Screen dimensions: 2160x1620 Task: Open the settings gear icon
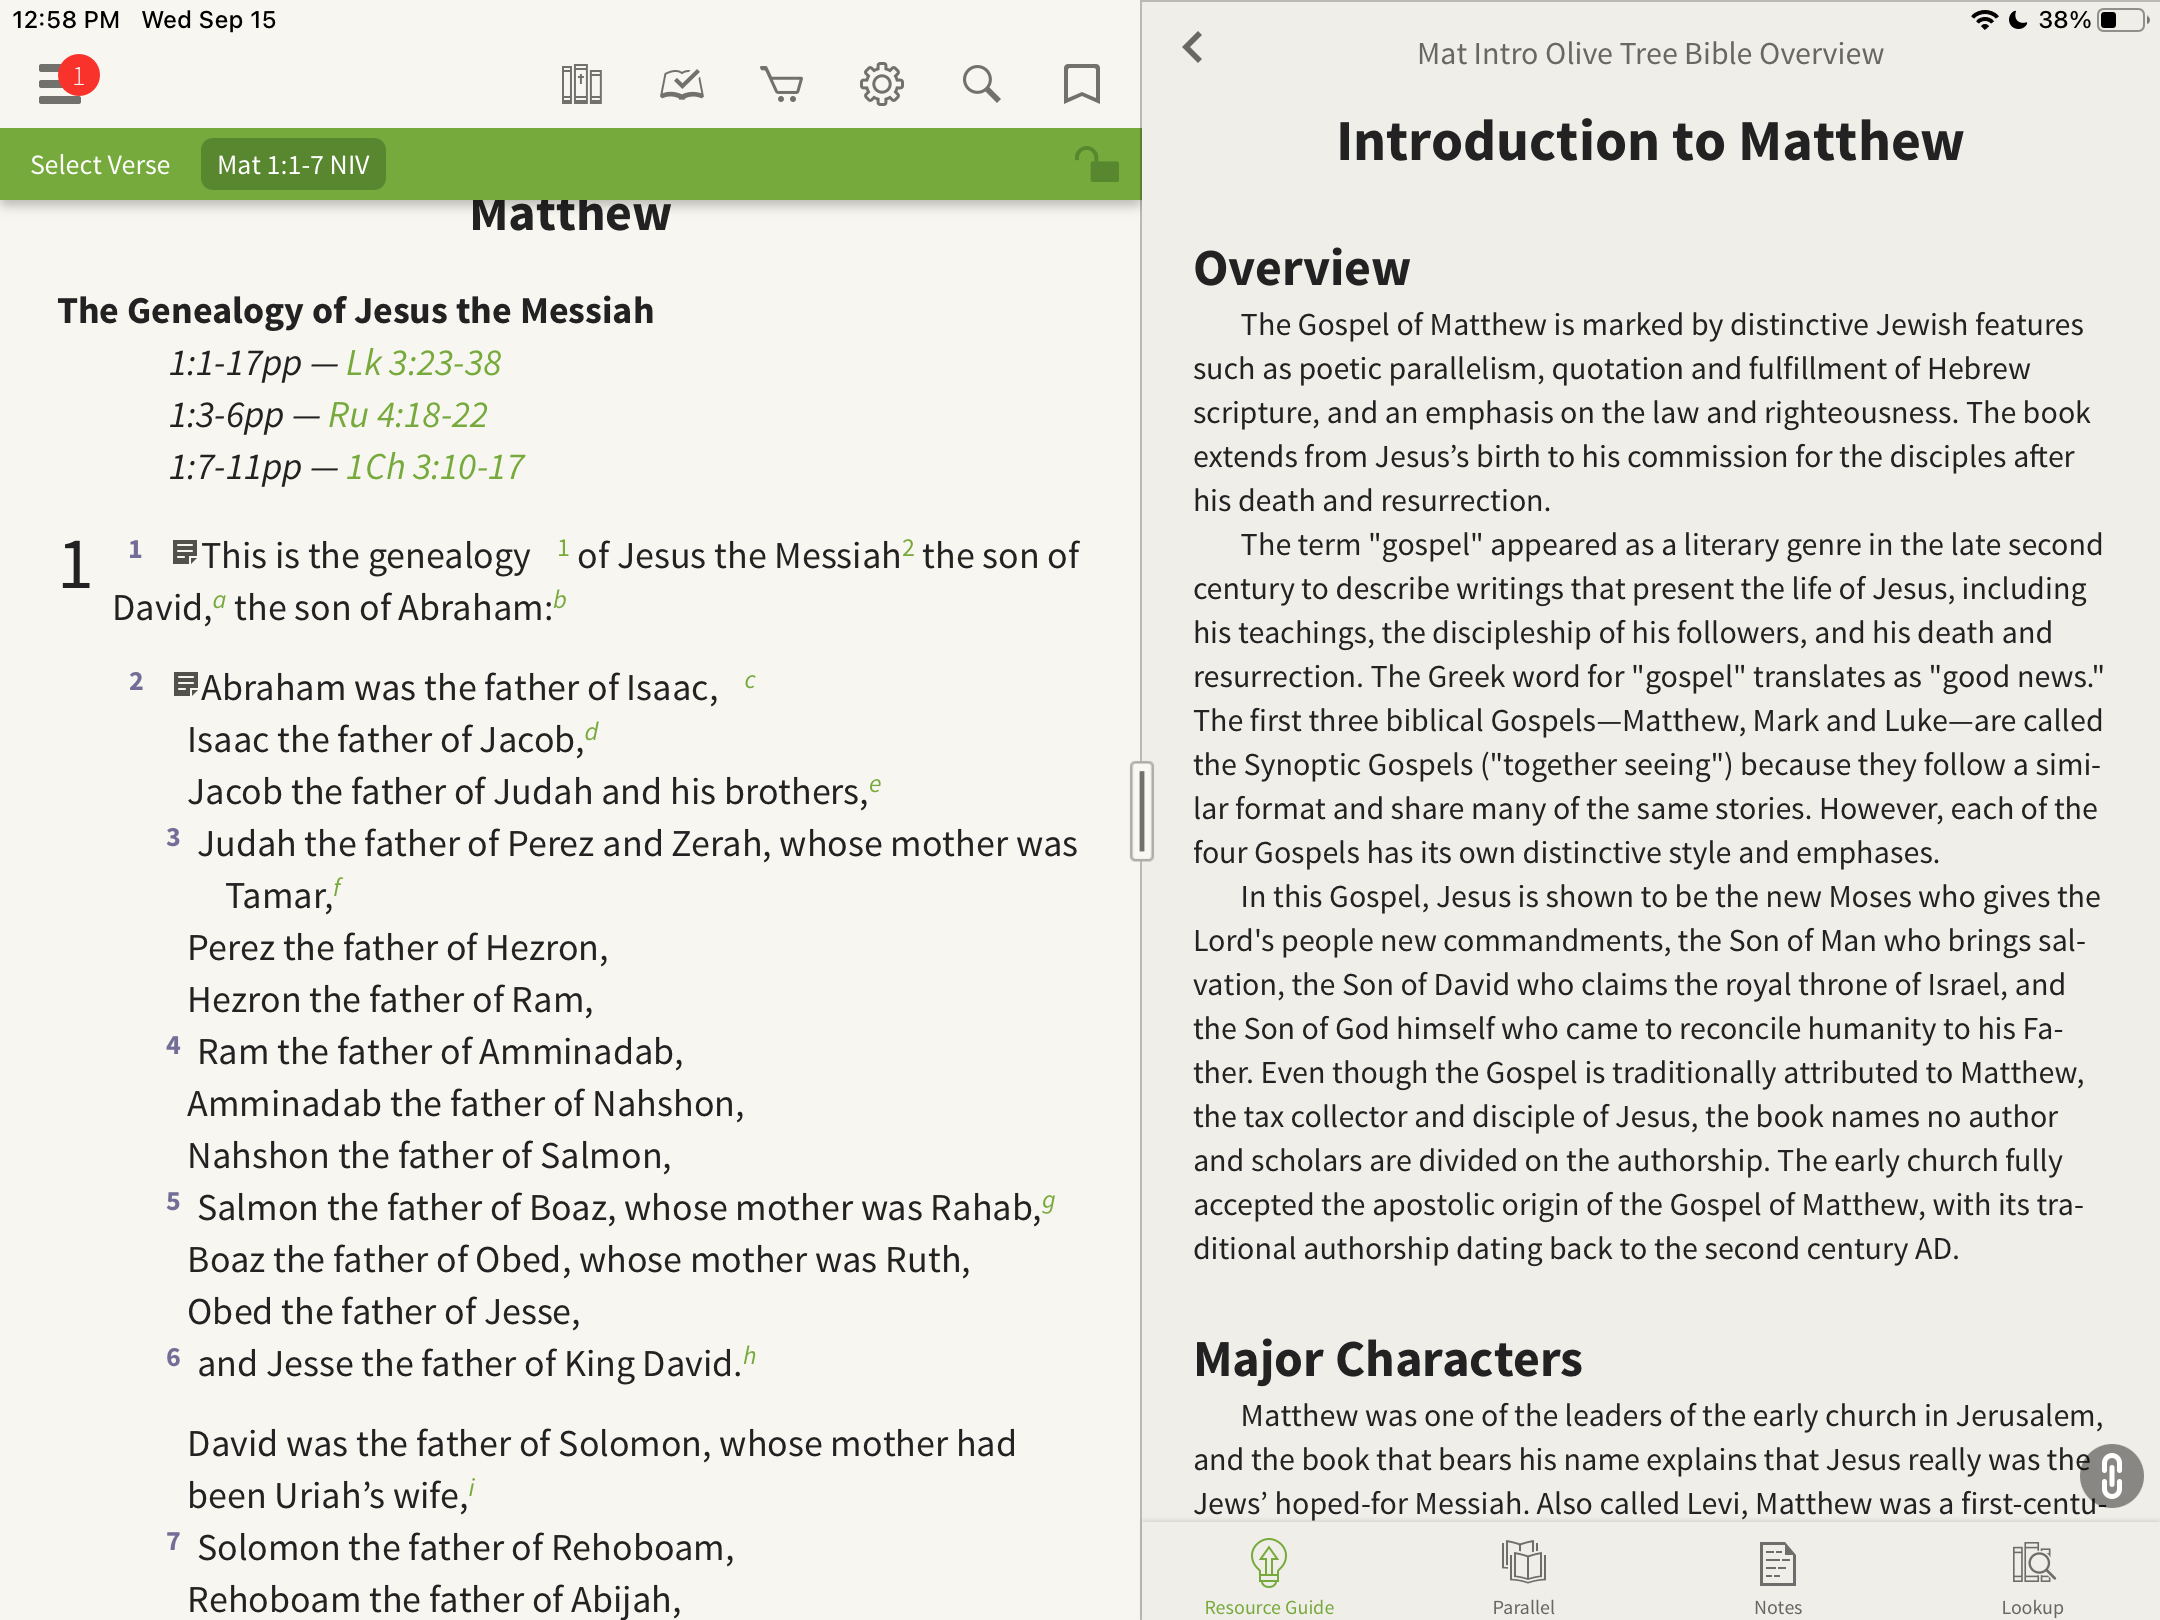[882, 85]
